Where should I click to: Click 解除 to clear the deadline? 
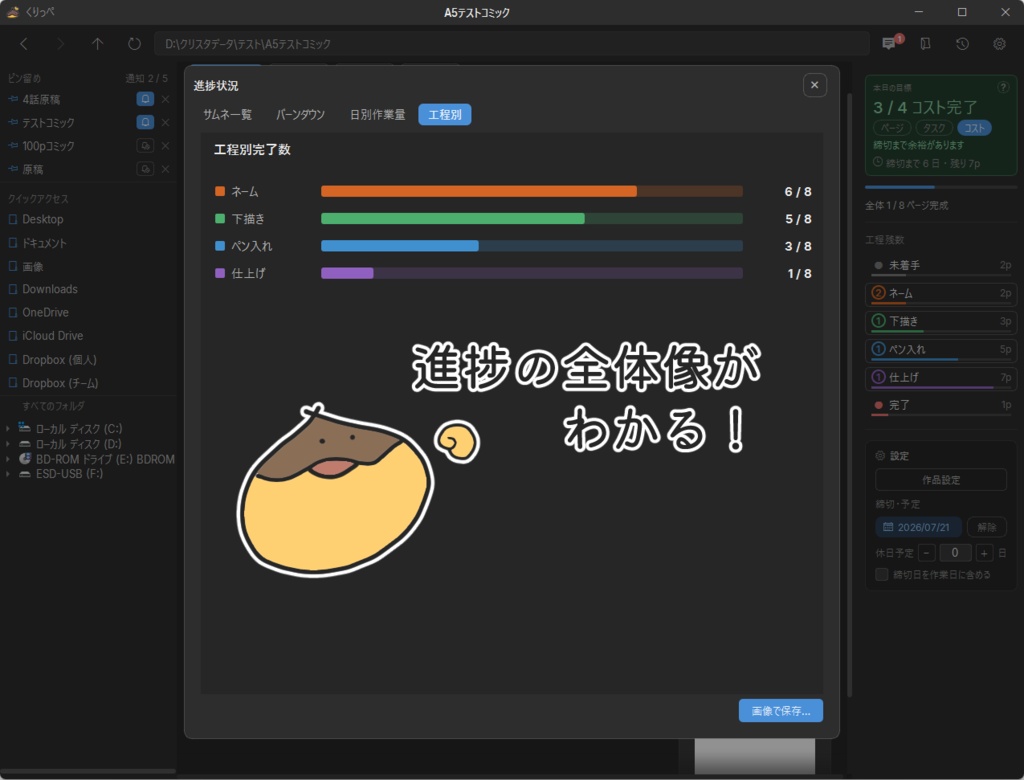(986, 527)
